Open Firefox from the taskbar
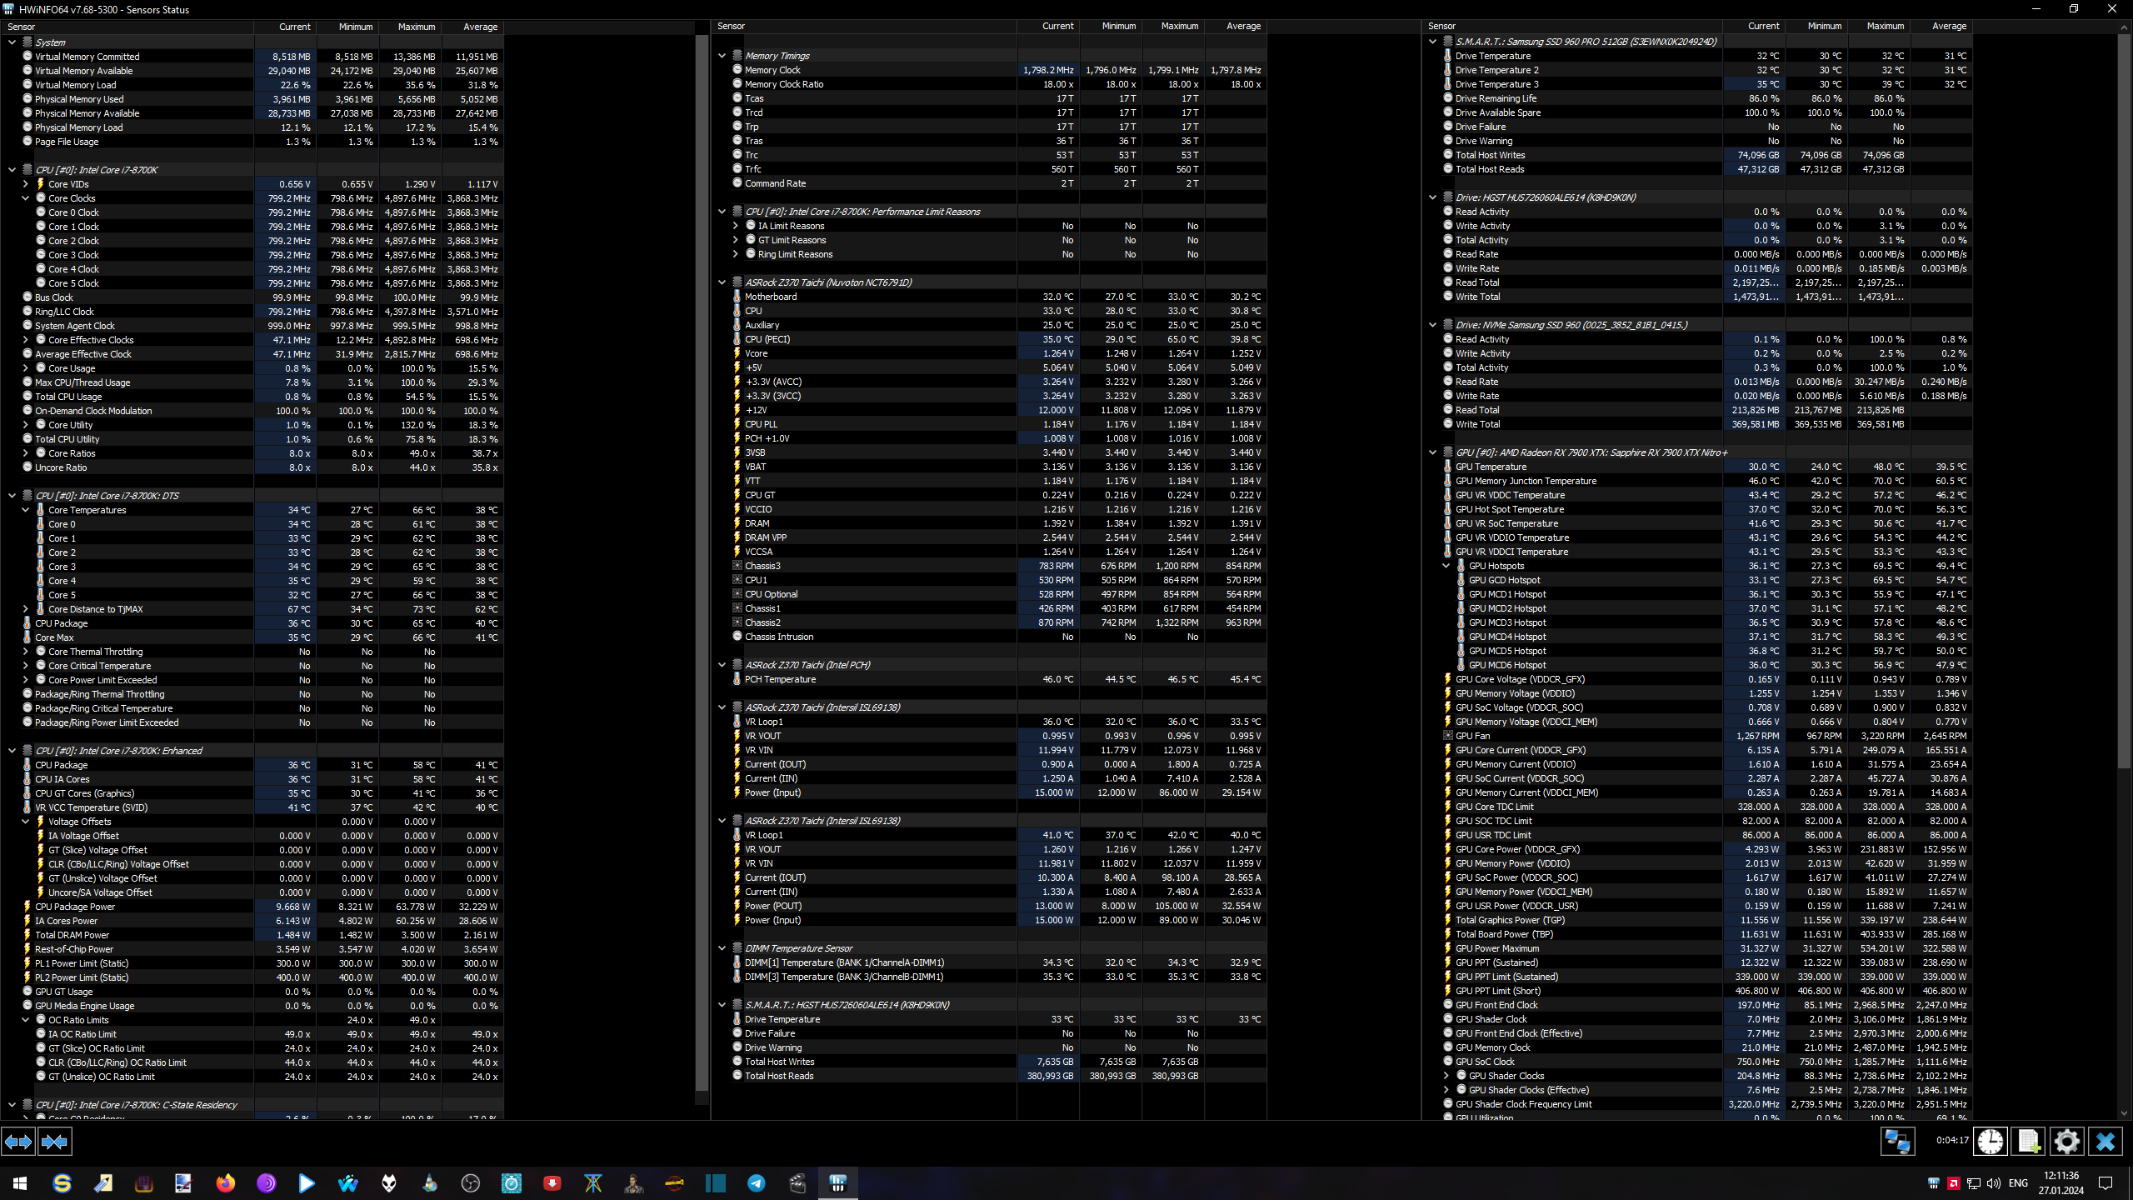The image size is (2133, 1200). tap(225, 1183)
